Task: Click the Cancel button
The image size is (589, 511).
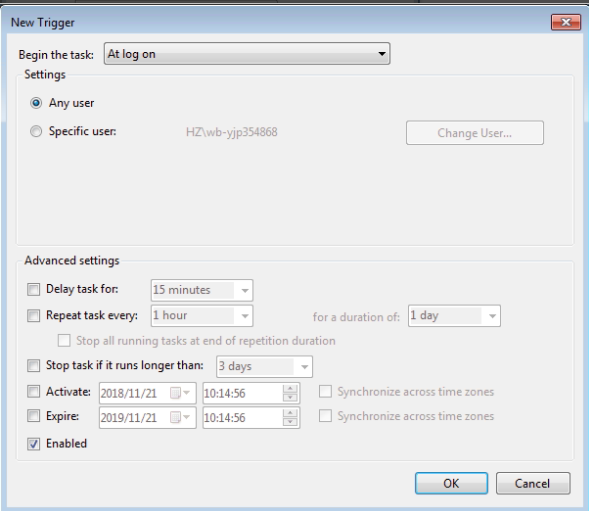Action: point(533,483)
